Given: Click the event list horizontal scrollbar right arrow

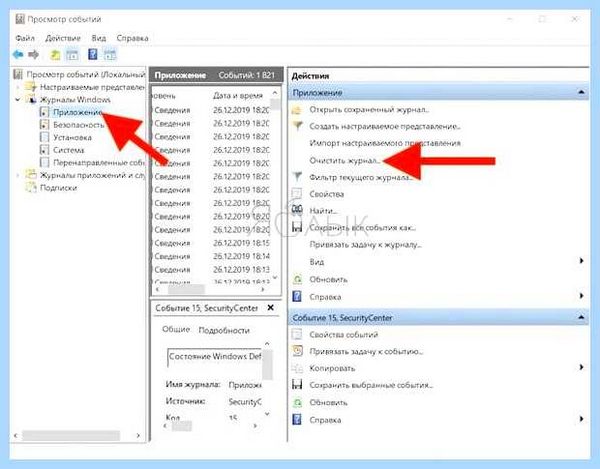Looking at the screenshot, I should point(263,290).
